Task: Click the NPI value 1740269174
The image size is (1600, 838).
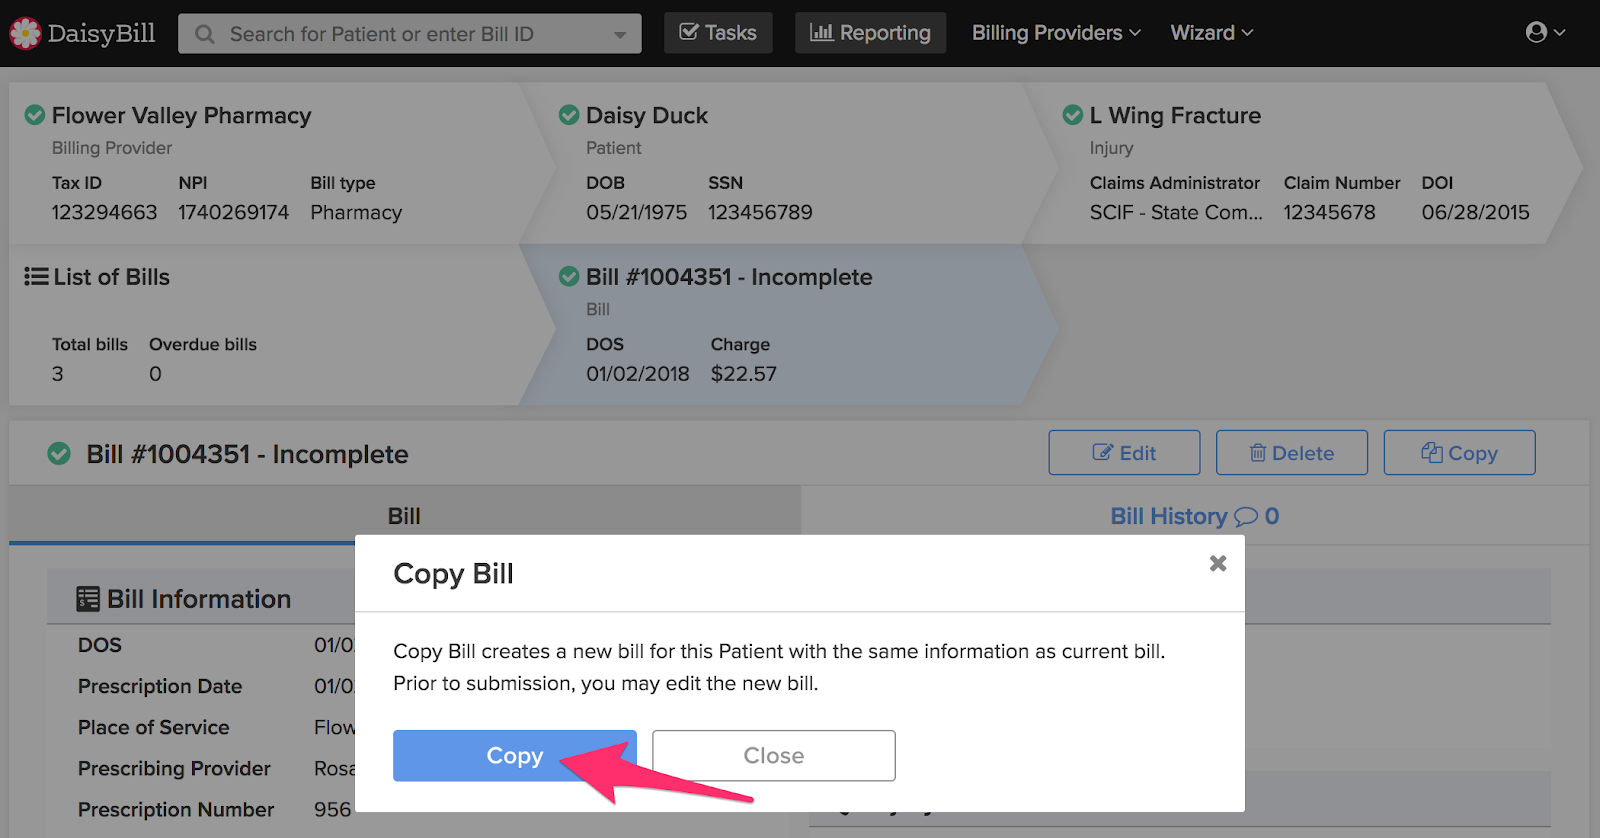Action: coord(234,212)
